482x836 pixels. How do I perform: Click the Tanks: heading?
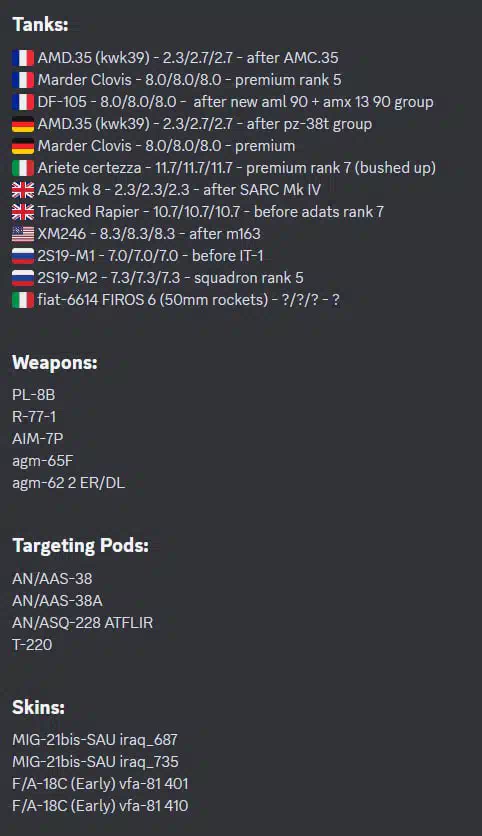[40, 25]
